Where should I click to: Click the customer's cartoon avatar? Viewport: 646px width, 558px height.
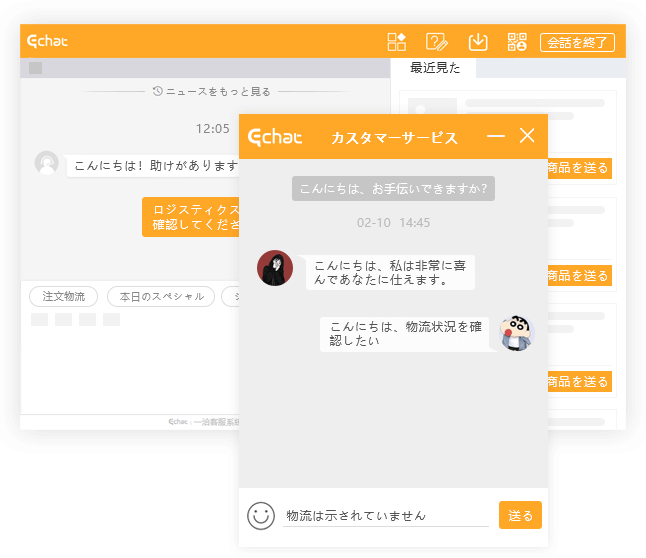click(517, 333)
